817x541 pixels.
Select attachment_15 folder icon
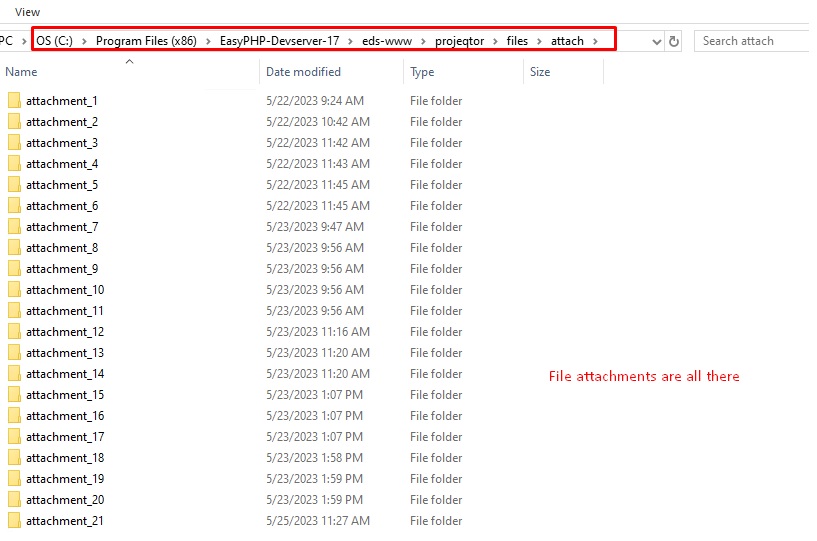[15, 395]
